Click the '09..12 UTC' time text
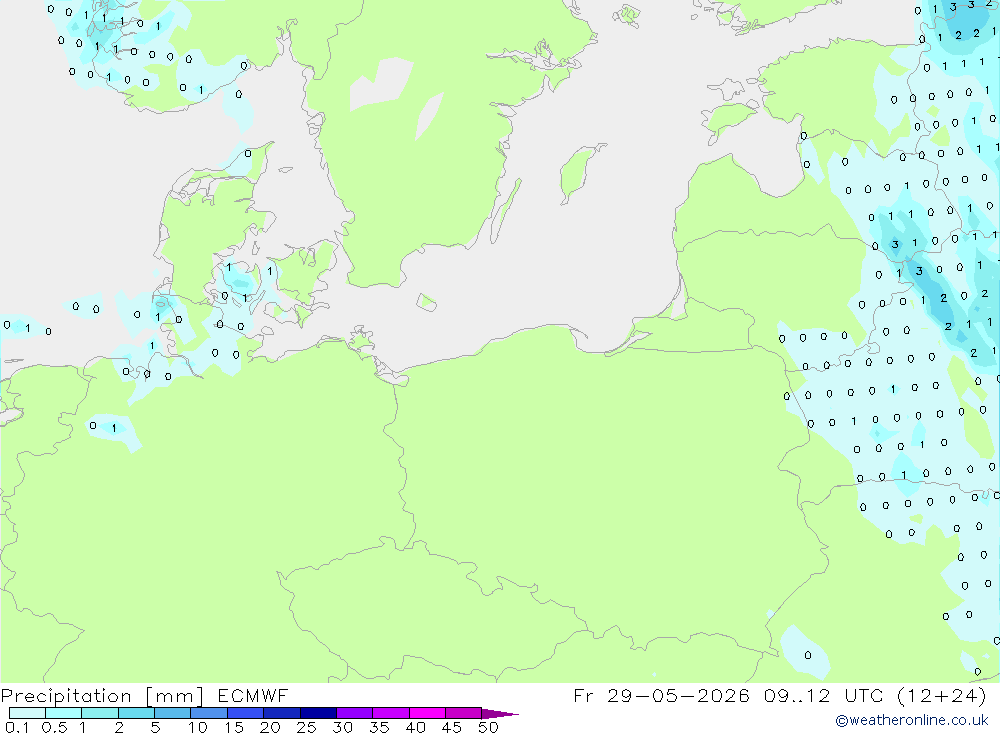 824,695
